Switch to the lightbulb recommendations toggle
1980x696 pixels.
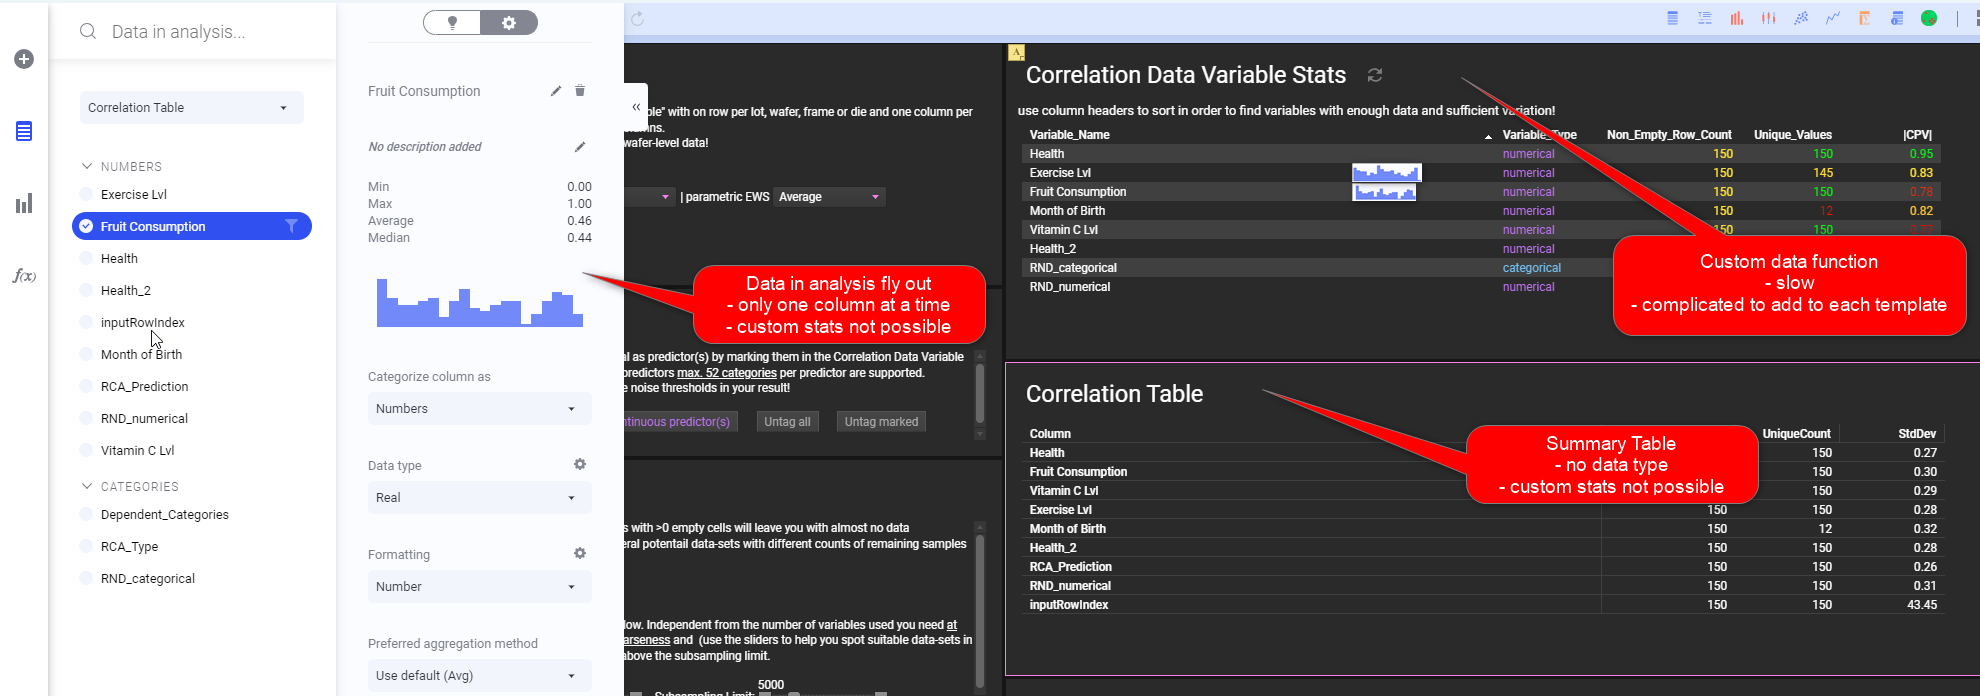coord(452,23)
